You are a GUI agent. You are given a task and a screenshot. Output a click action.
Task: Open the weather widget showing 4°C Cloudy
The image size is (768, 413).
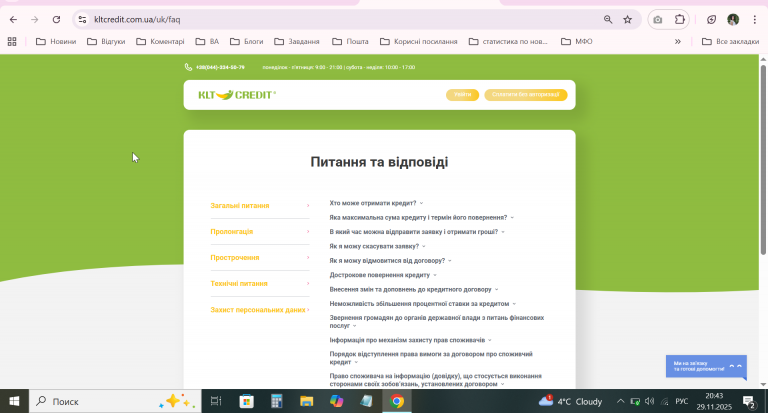(x=570, y=401)
